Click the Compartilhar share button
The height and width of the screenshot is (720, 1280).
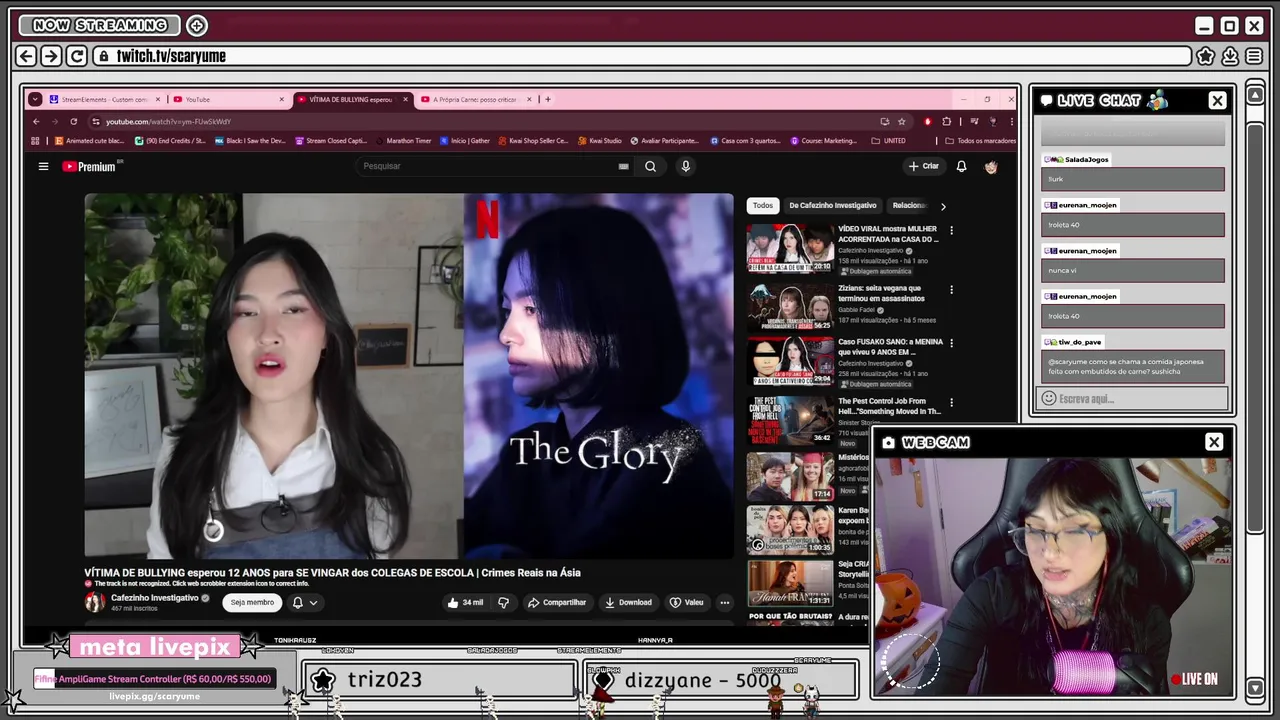click(x=556, y=602)
